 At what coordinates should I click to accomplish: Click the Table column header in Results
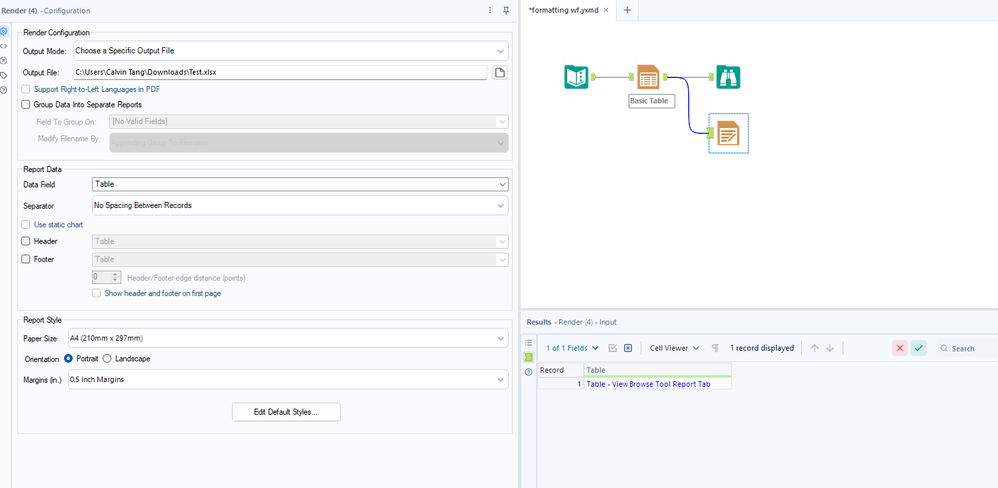[x=657, y=370]
